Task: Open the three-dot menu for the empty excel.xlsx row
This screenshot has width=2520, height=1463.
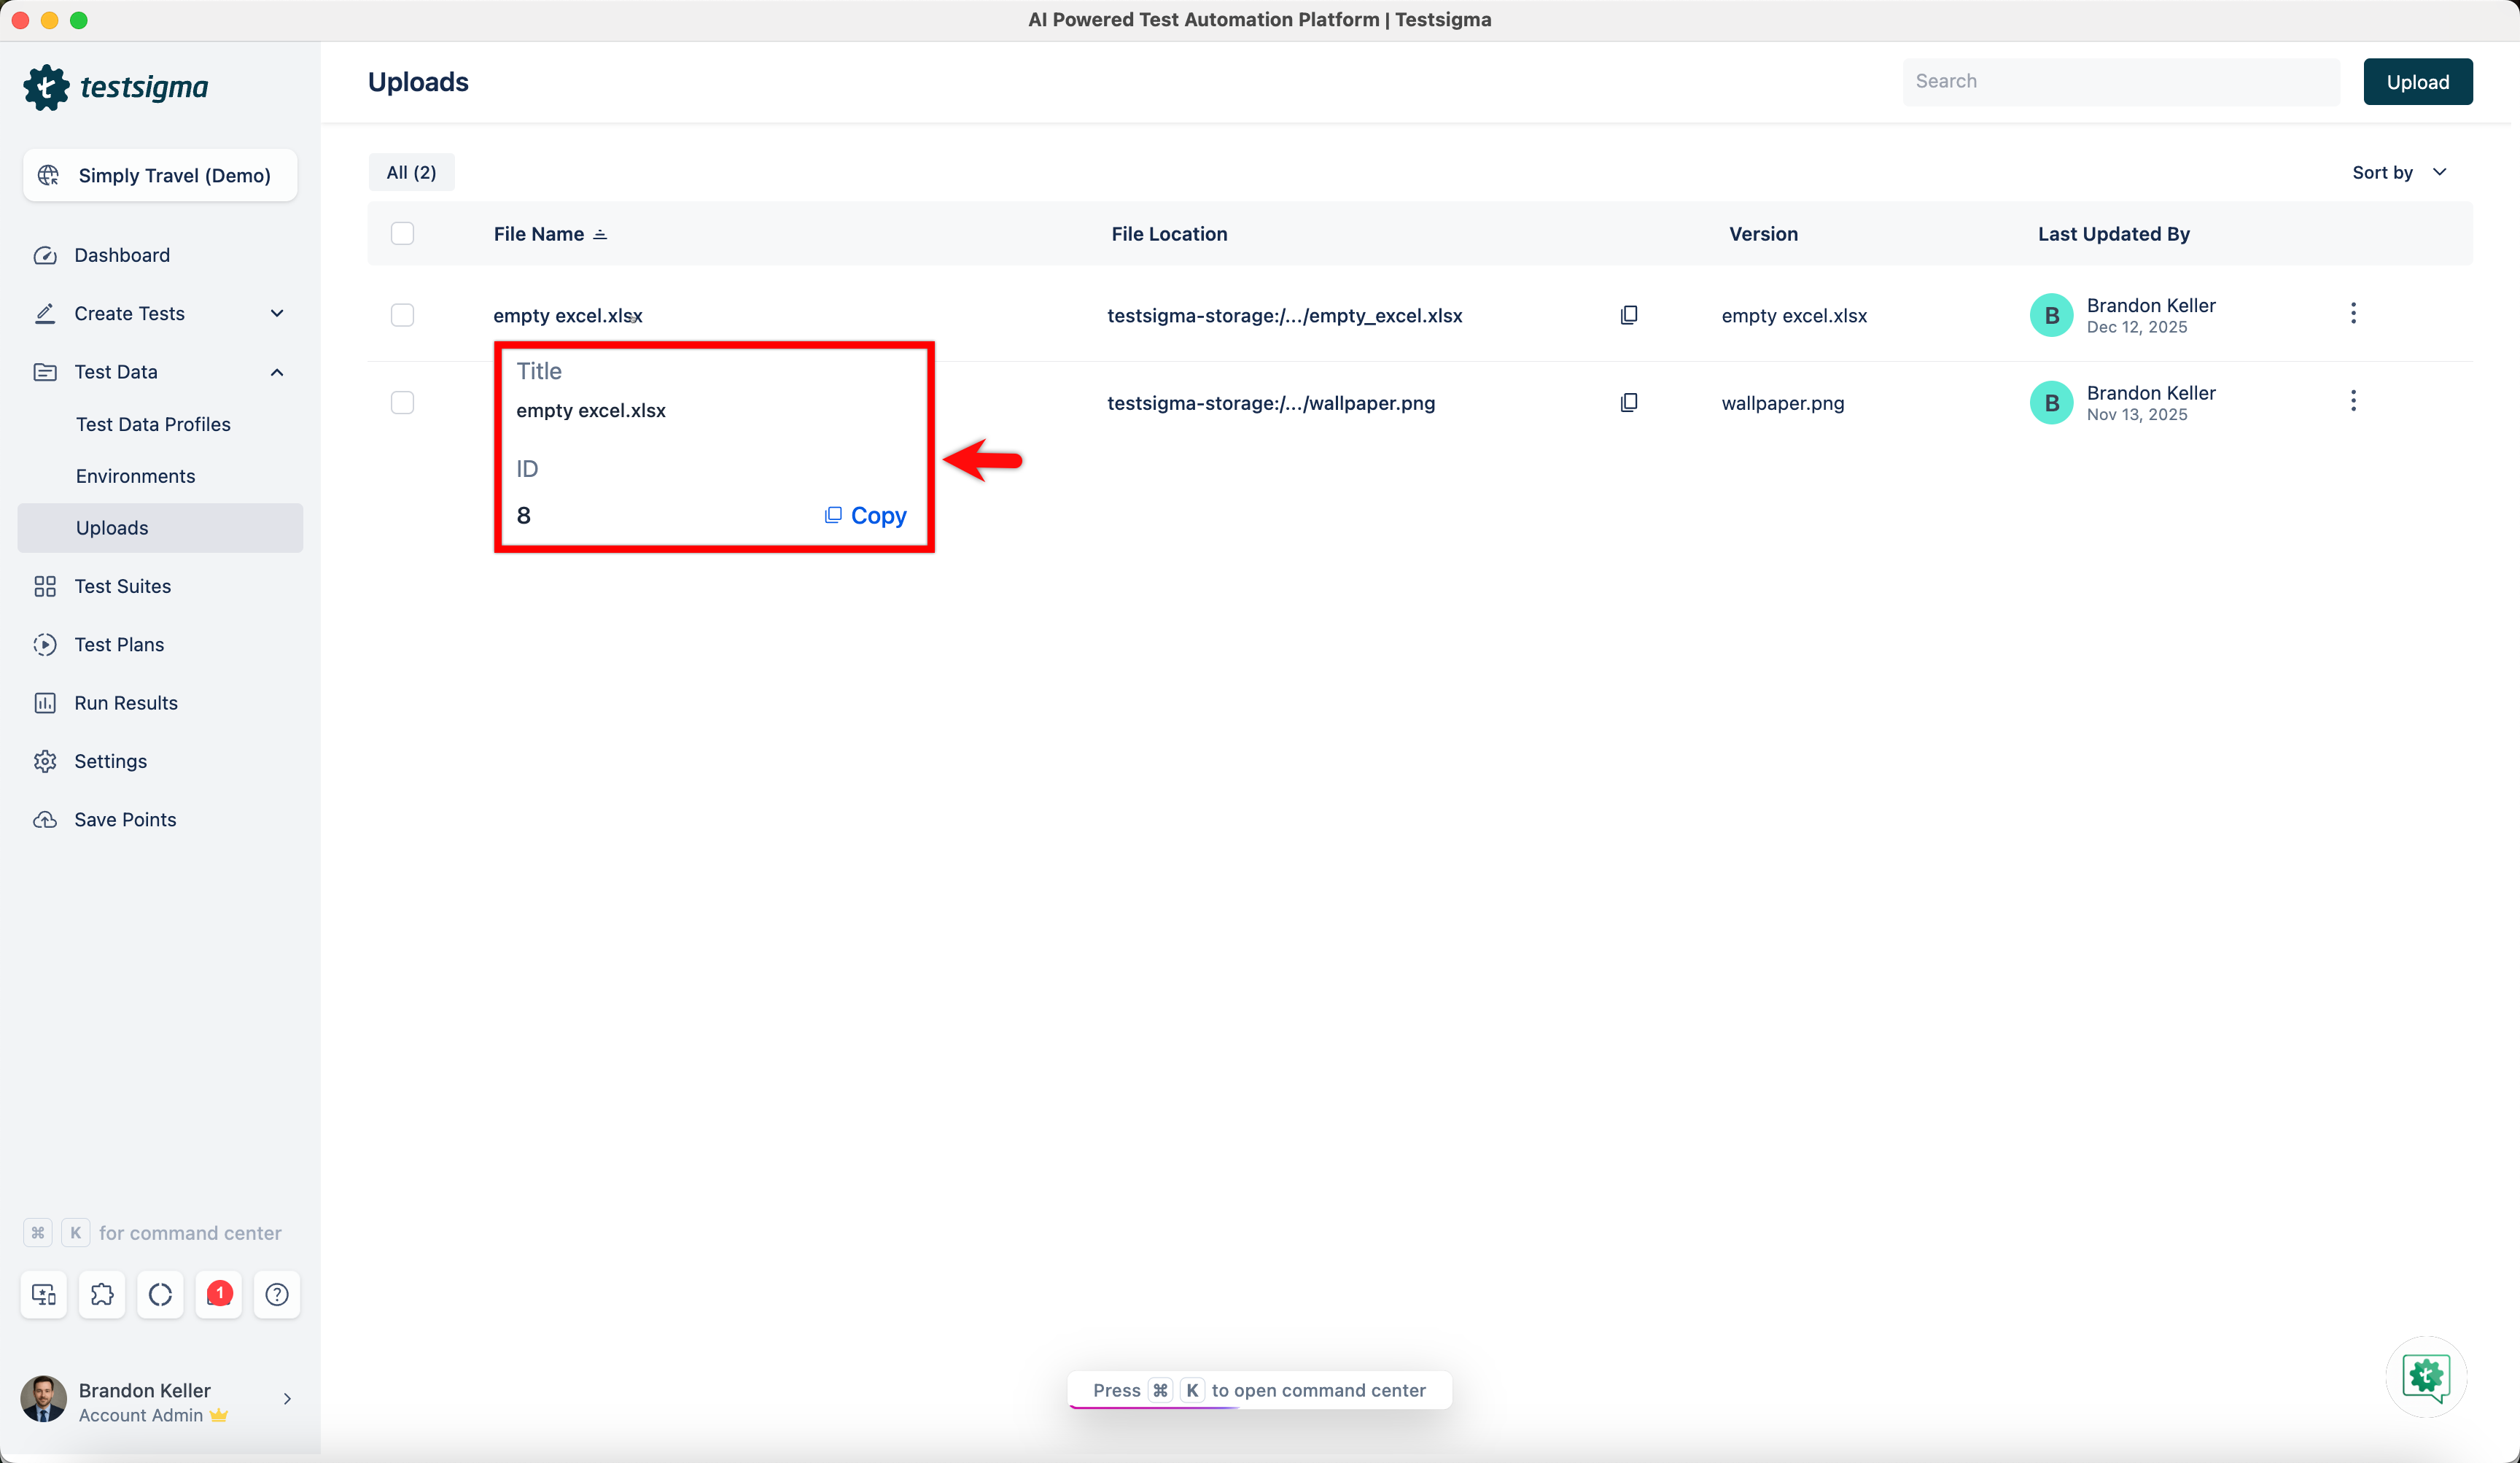Action: 2352,314
